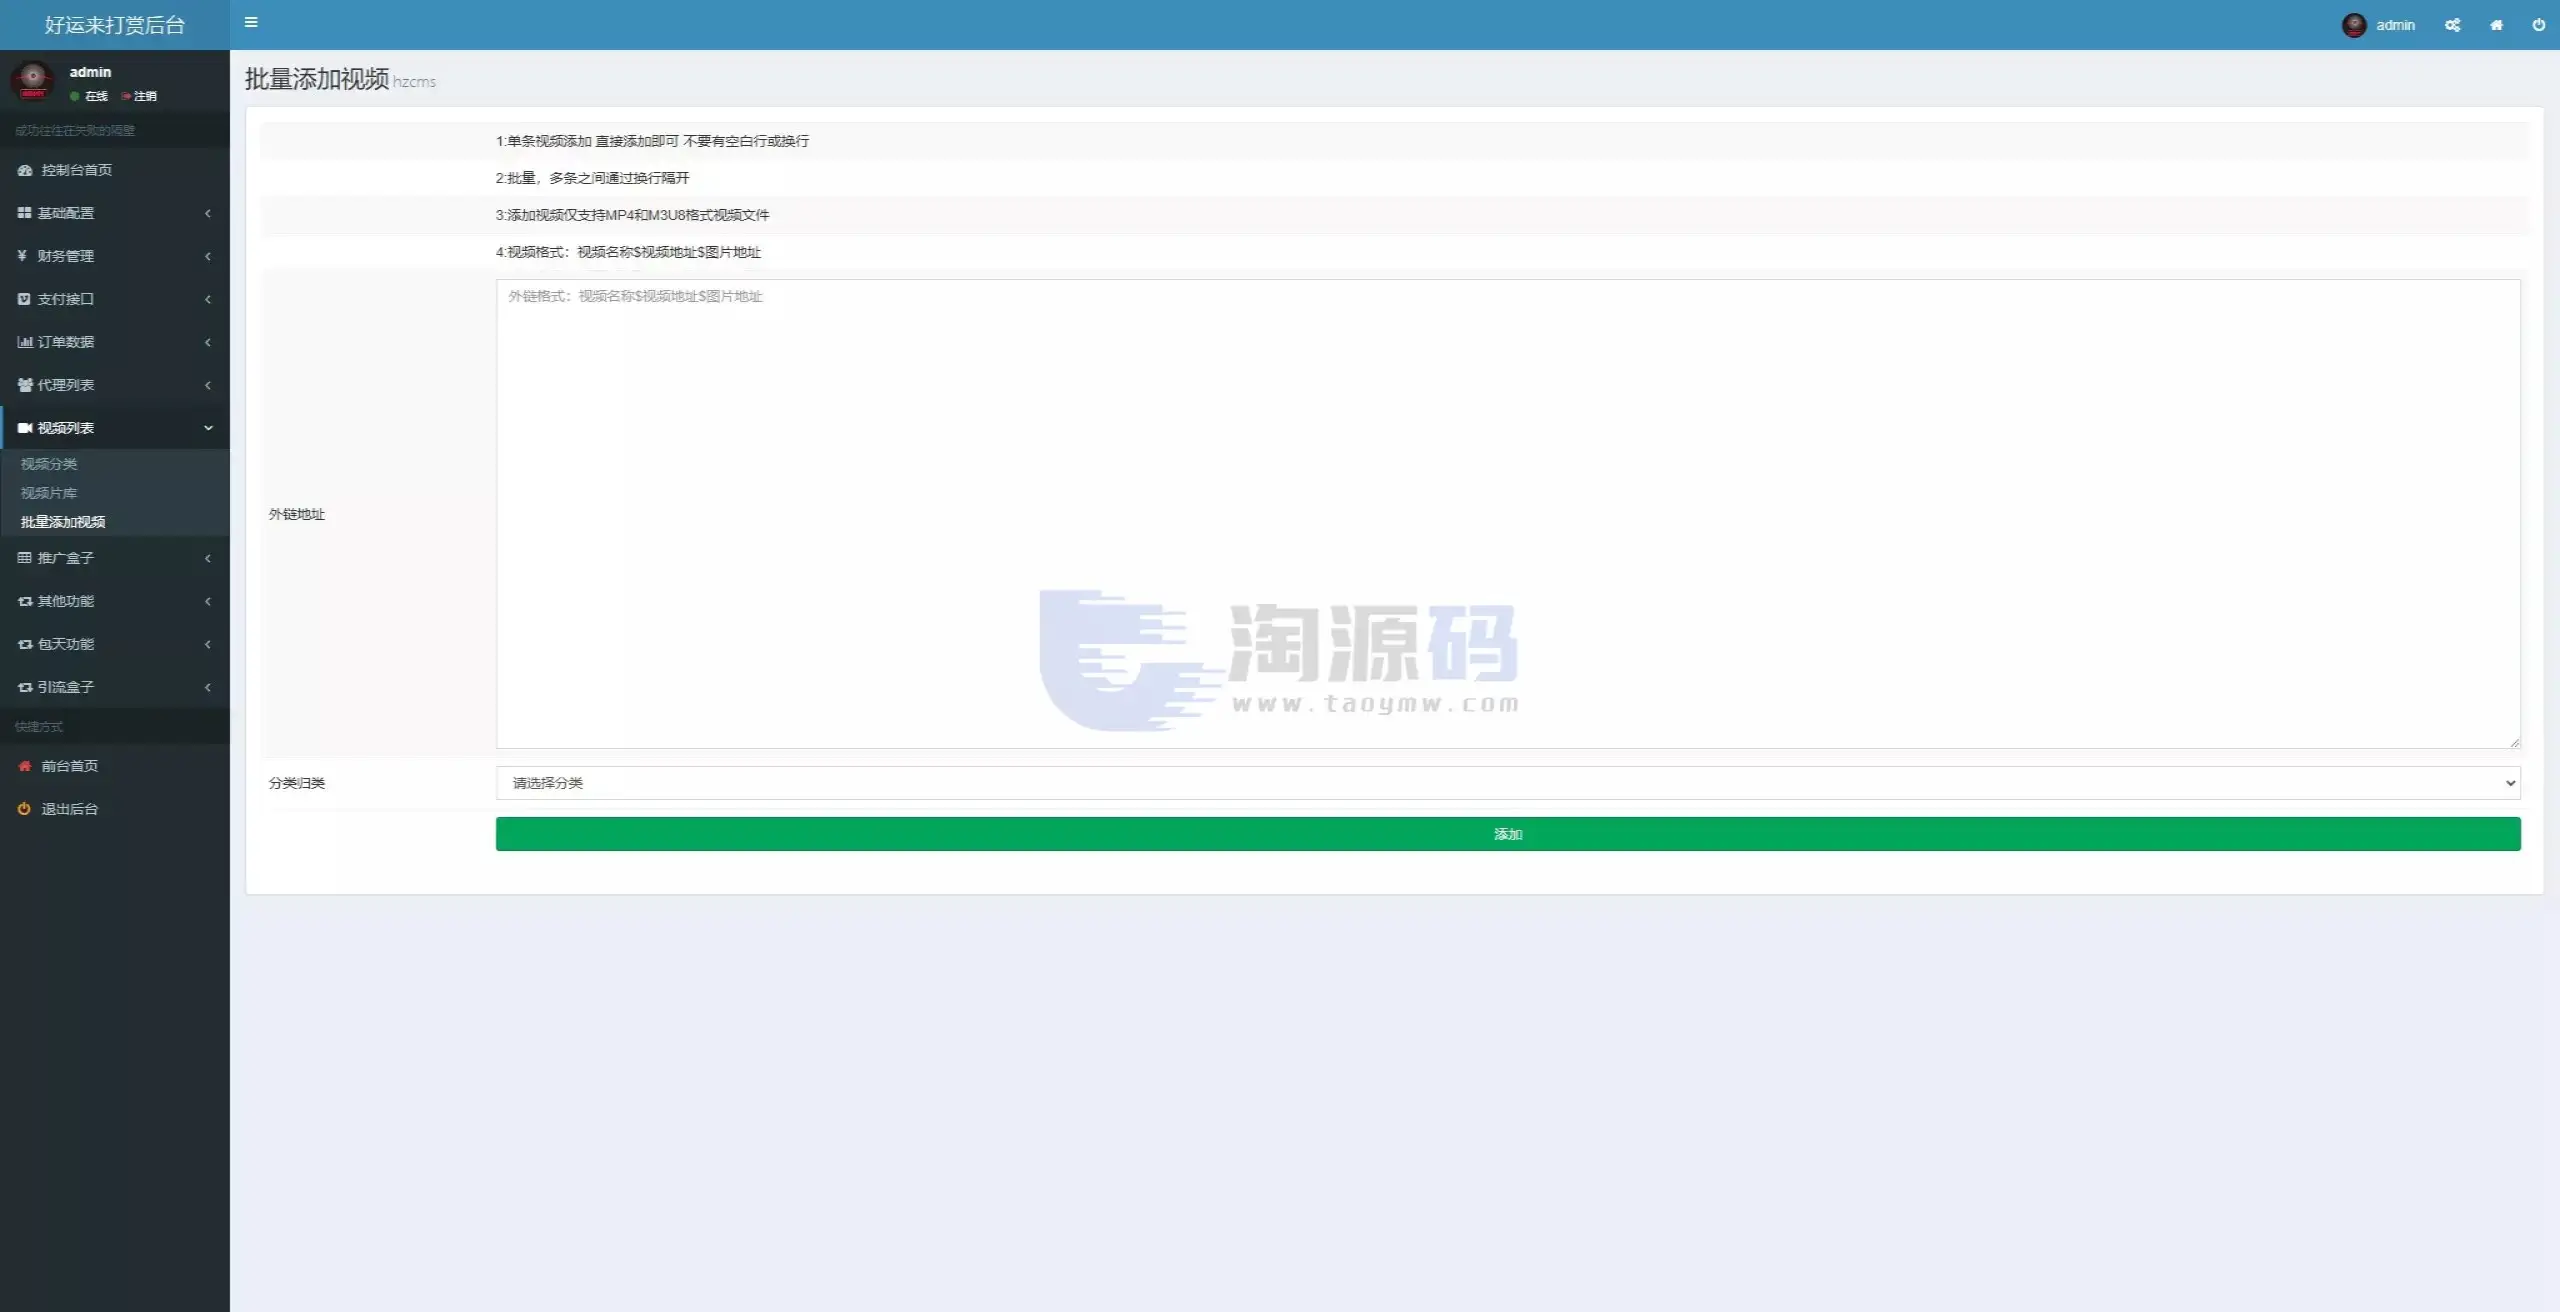The width and height of the screenshot is (2560, 1312).
Task: Click the orange power icon beside 退出后台
Action: point(24,809)
